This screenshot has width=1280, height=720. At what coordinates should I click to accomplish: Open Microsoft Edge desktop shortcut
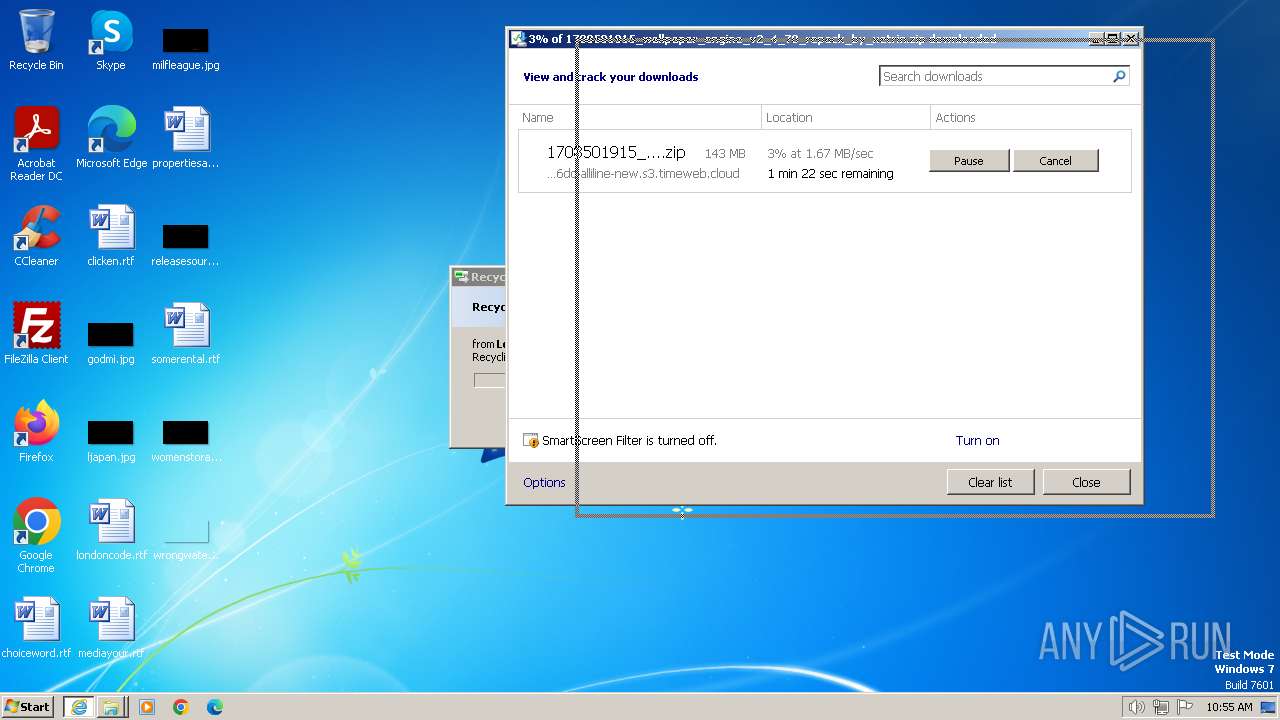111,137
